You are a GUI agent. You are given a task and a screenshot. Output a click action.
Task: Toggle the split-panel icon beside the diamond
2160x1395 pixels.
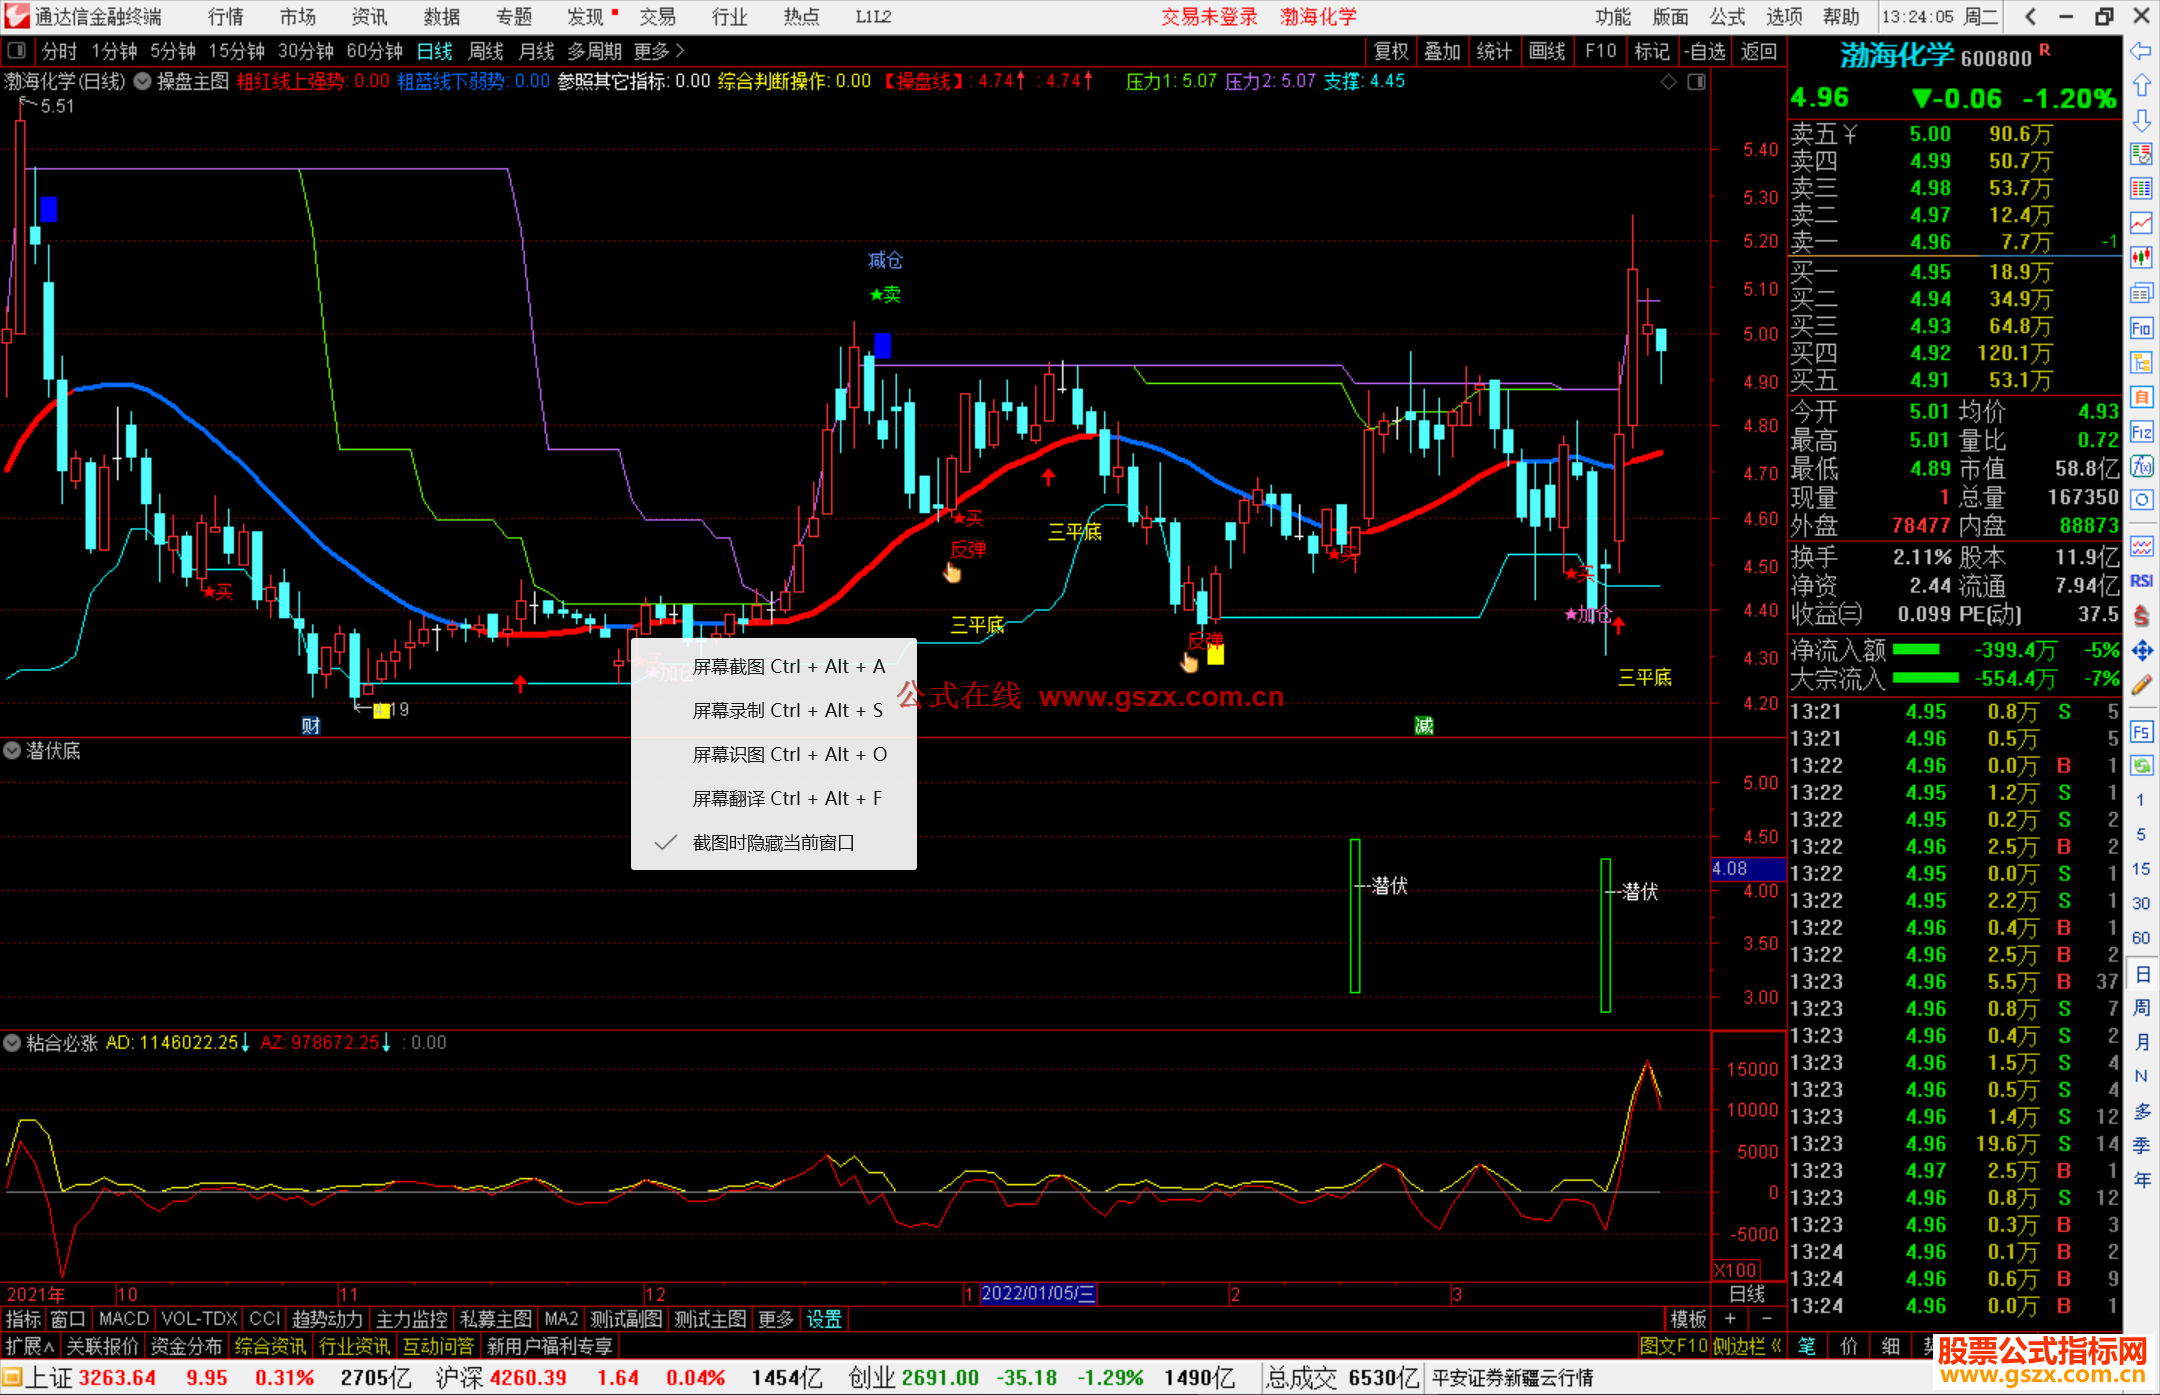tap(1696, 82)
